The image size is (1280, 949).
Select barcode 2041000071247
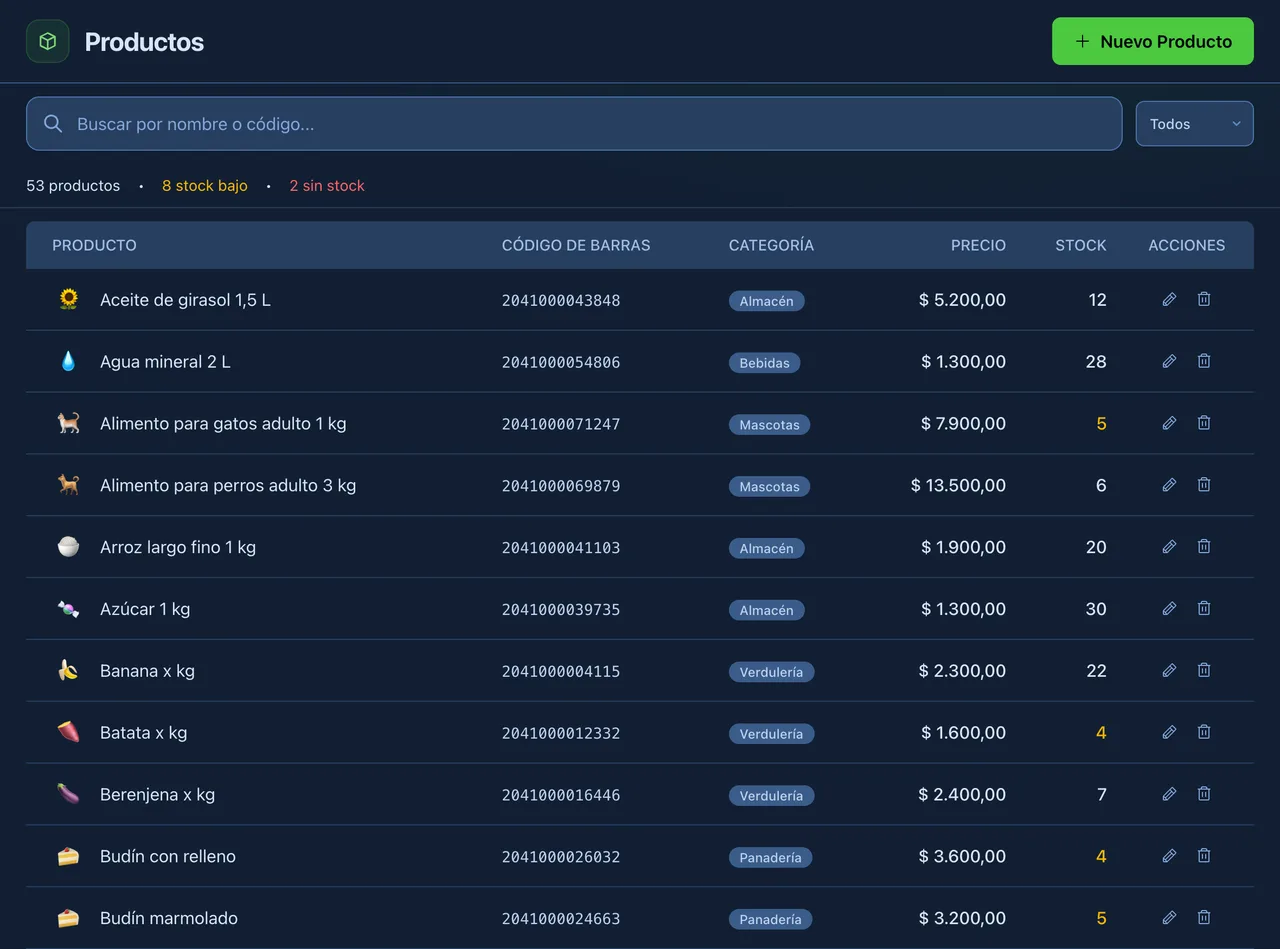[561, 424]
